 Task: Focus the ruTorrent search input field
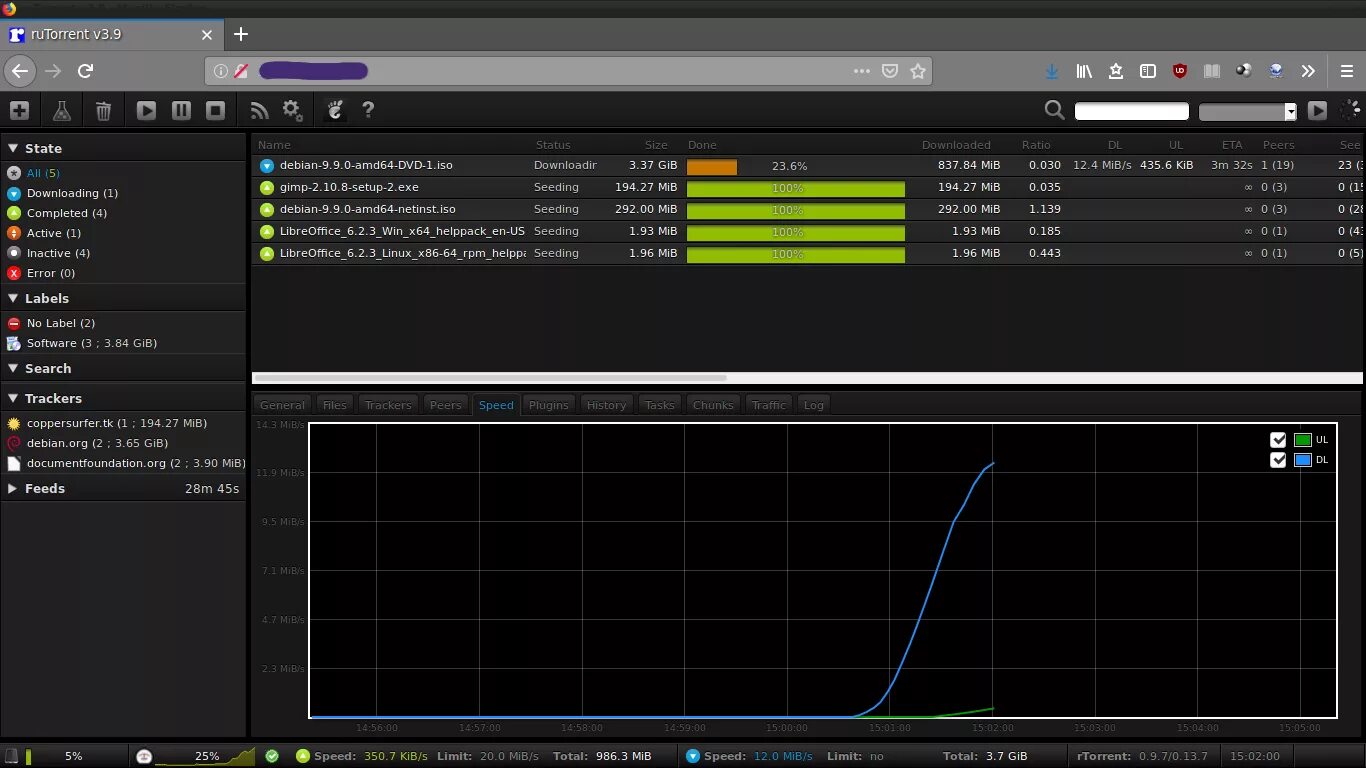tap(1131, 111)
